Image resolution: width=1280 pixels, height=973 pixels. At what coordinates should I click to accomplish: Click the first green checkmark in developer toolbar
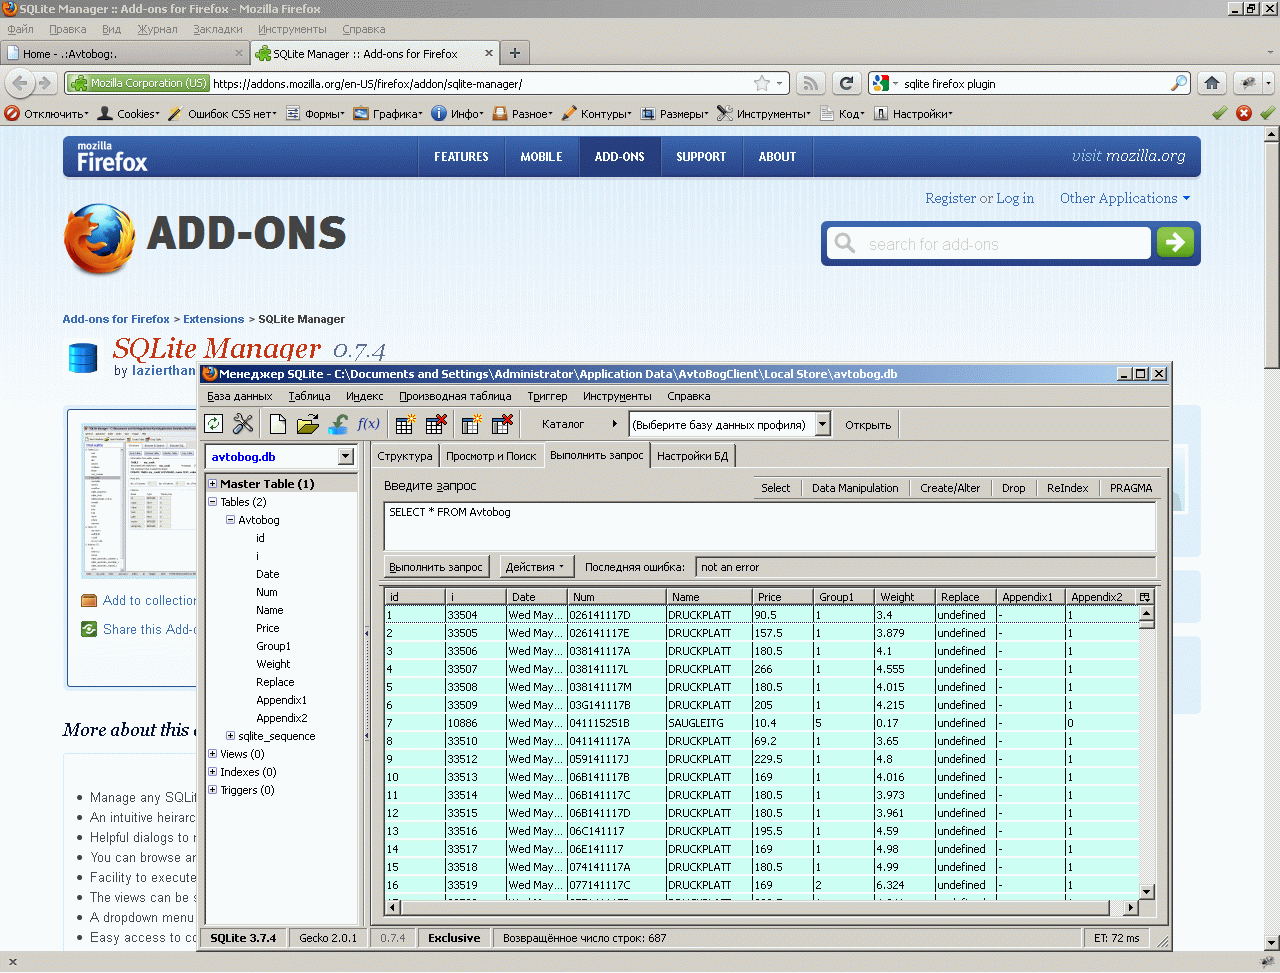click(1220, 113)
